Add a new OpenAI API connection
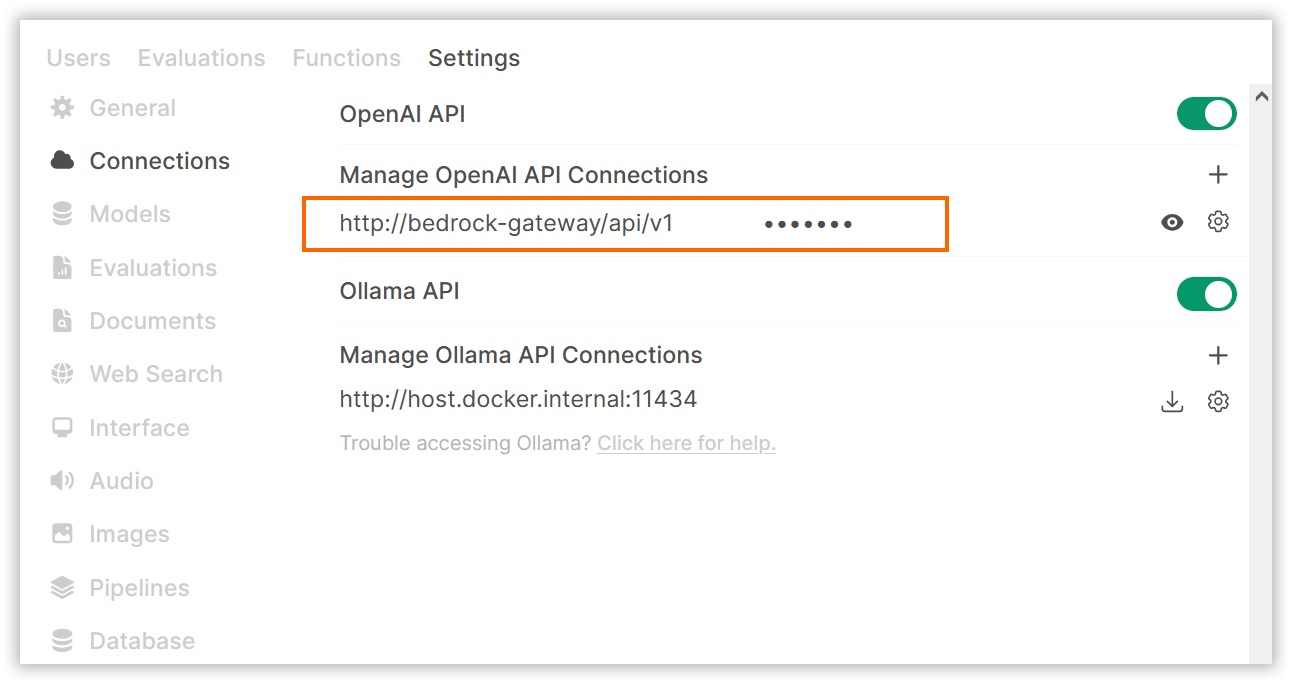This screenshot has height=684, width=1292. pyautogui.click(x=1218, y=175)
